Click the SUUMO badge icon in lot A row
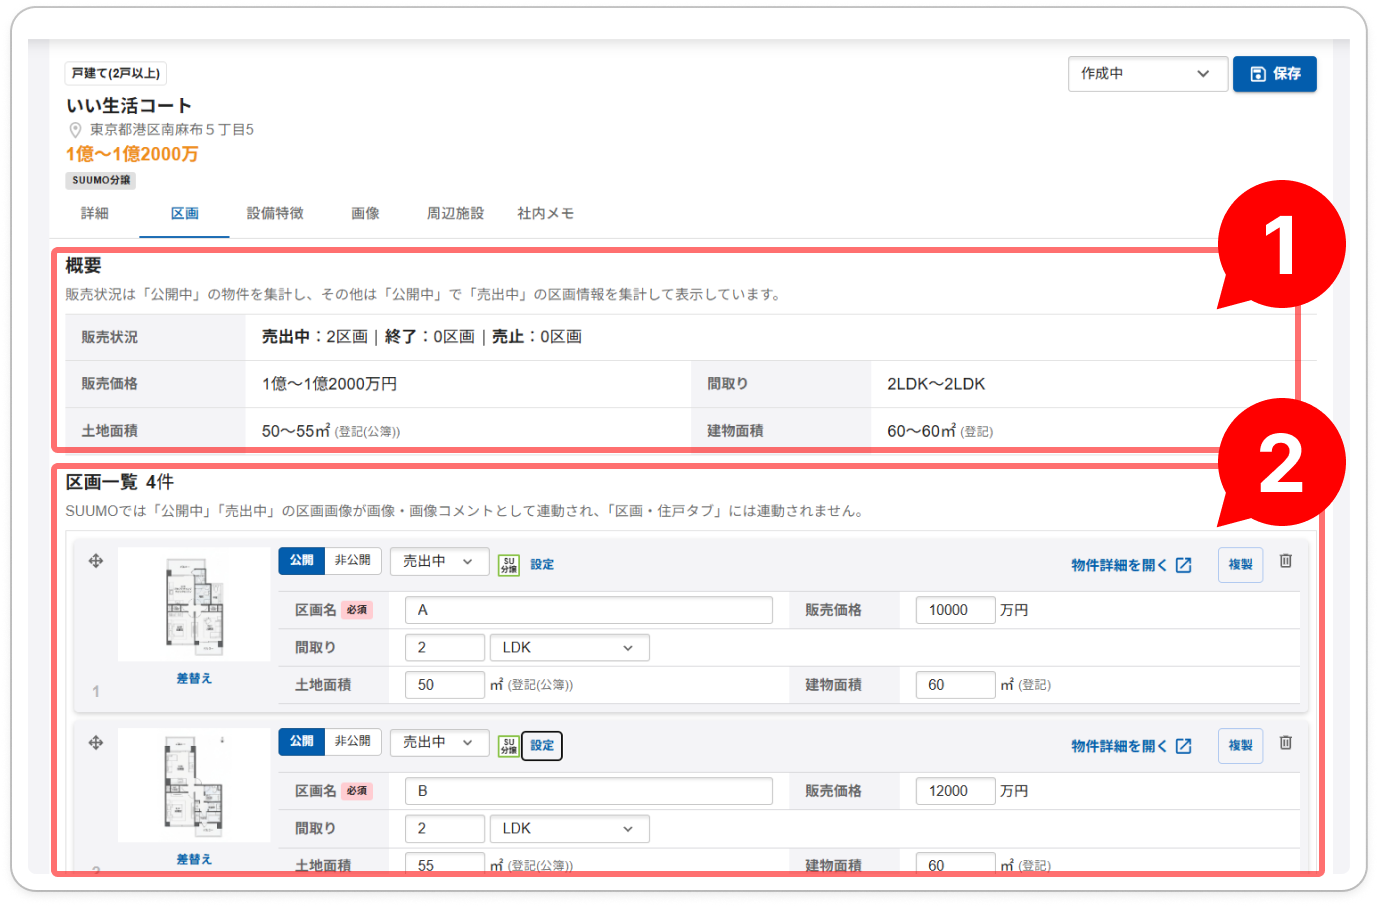The image size is (1378, 906). pyautogui.click(x=509, y=565)
